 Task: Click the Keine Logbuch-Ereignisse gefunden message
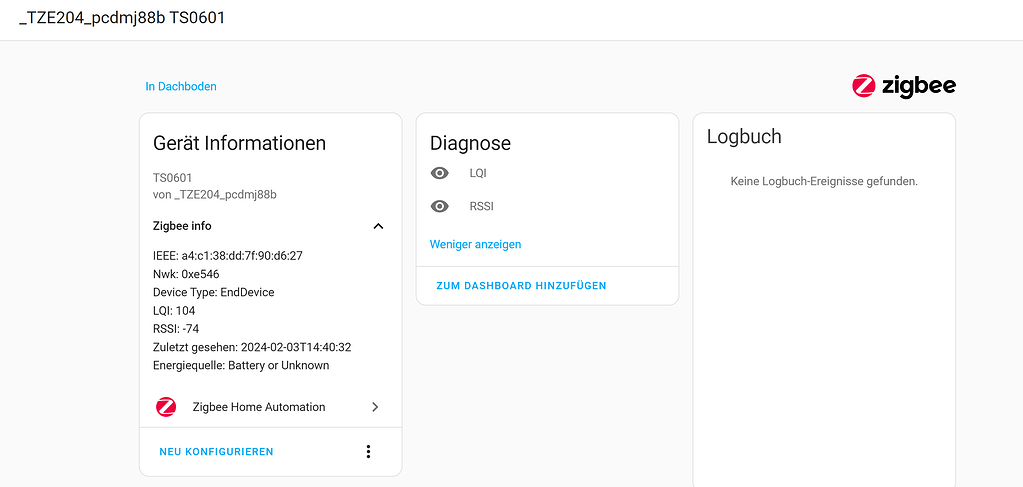pos(824,181)
